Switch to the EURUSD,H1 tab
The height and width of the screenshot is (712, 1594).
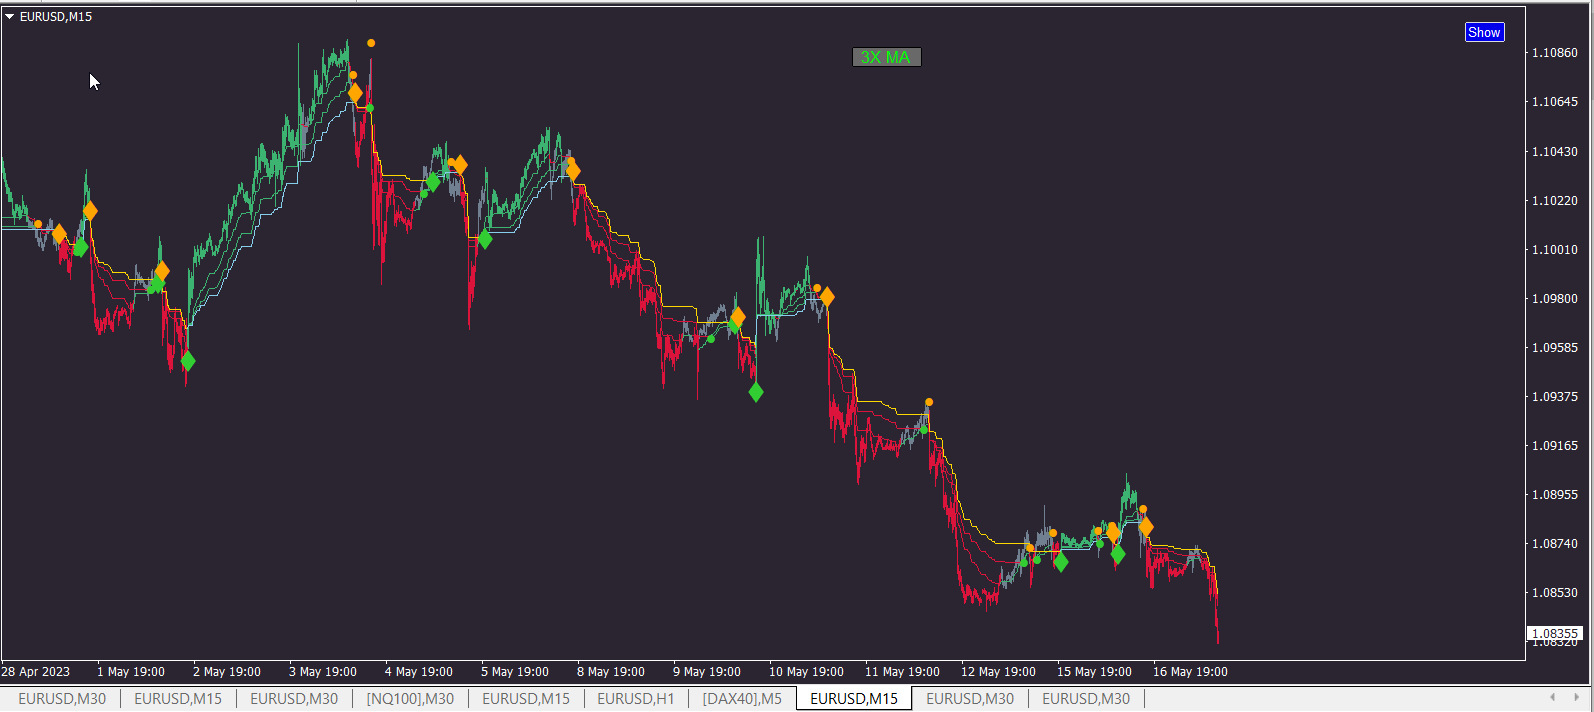pyautogui.click(x=636, y=699)
